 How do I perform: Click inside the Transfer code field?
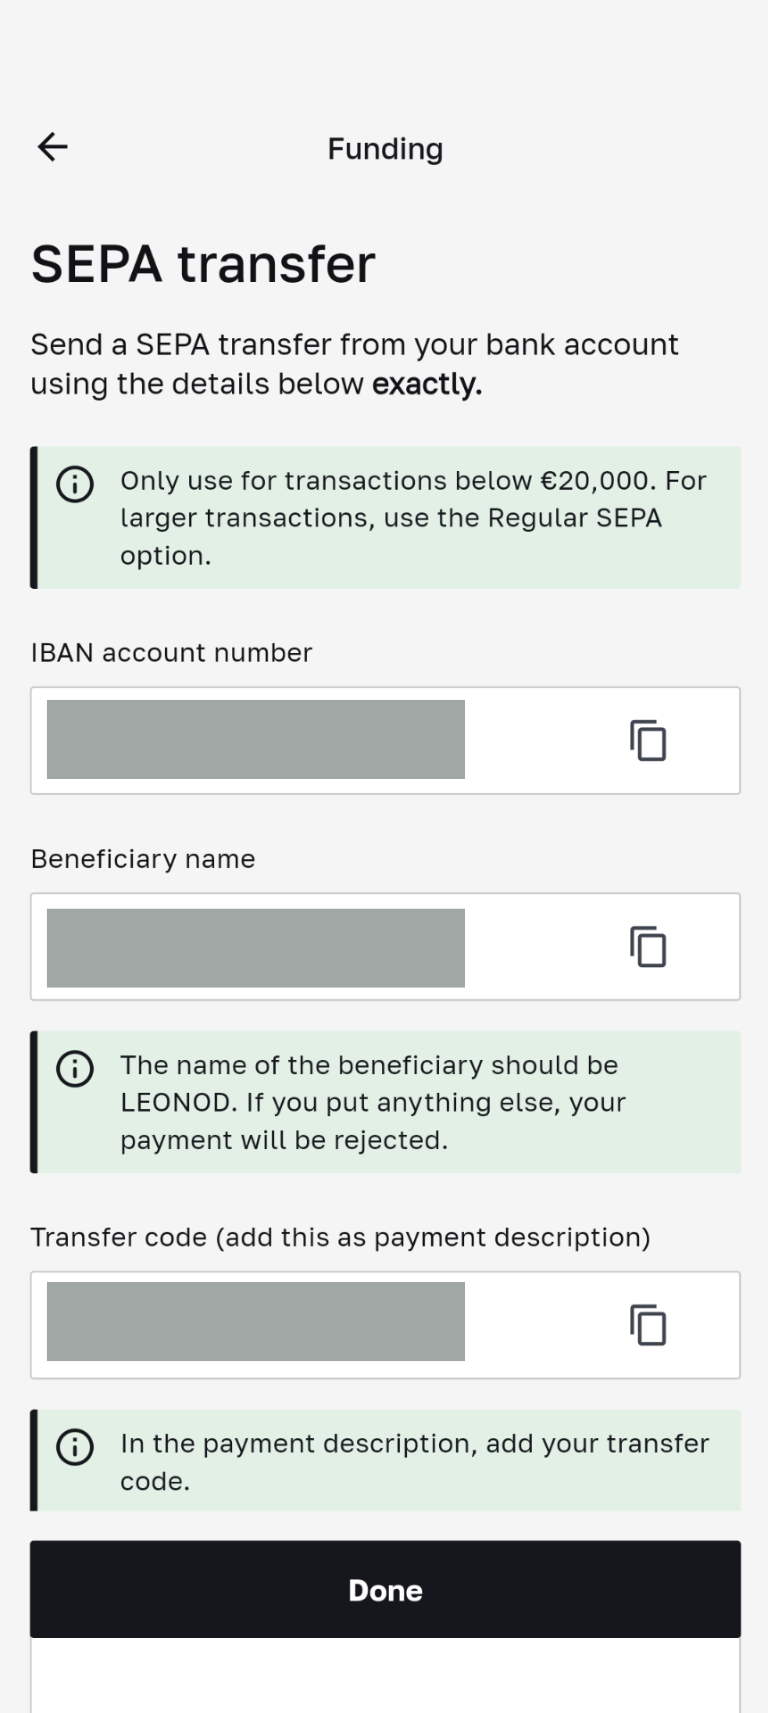point(256,1322)
